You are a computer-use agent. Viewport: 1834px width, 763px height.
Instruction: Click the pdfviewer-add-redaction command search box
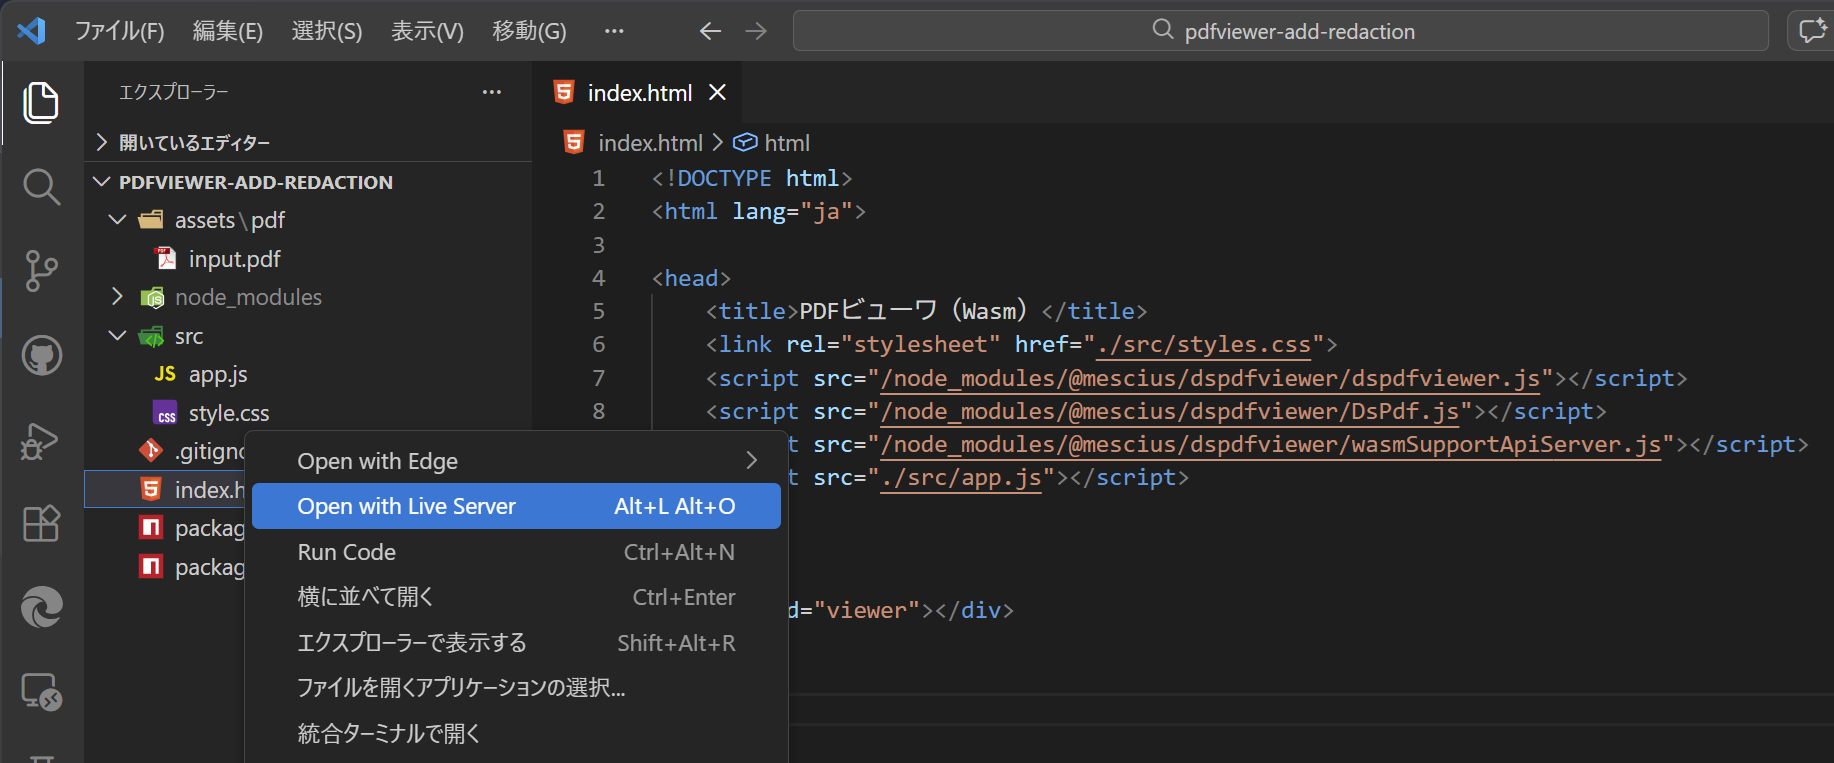(1280, 31)
